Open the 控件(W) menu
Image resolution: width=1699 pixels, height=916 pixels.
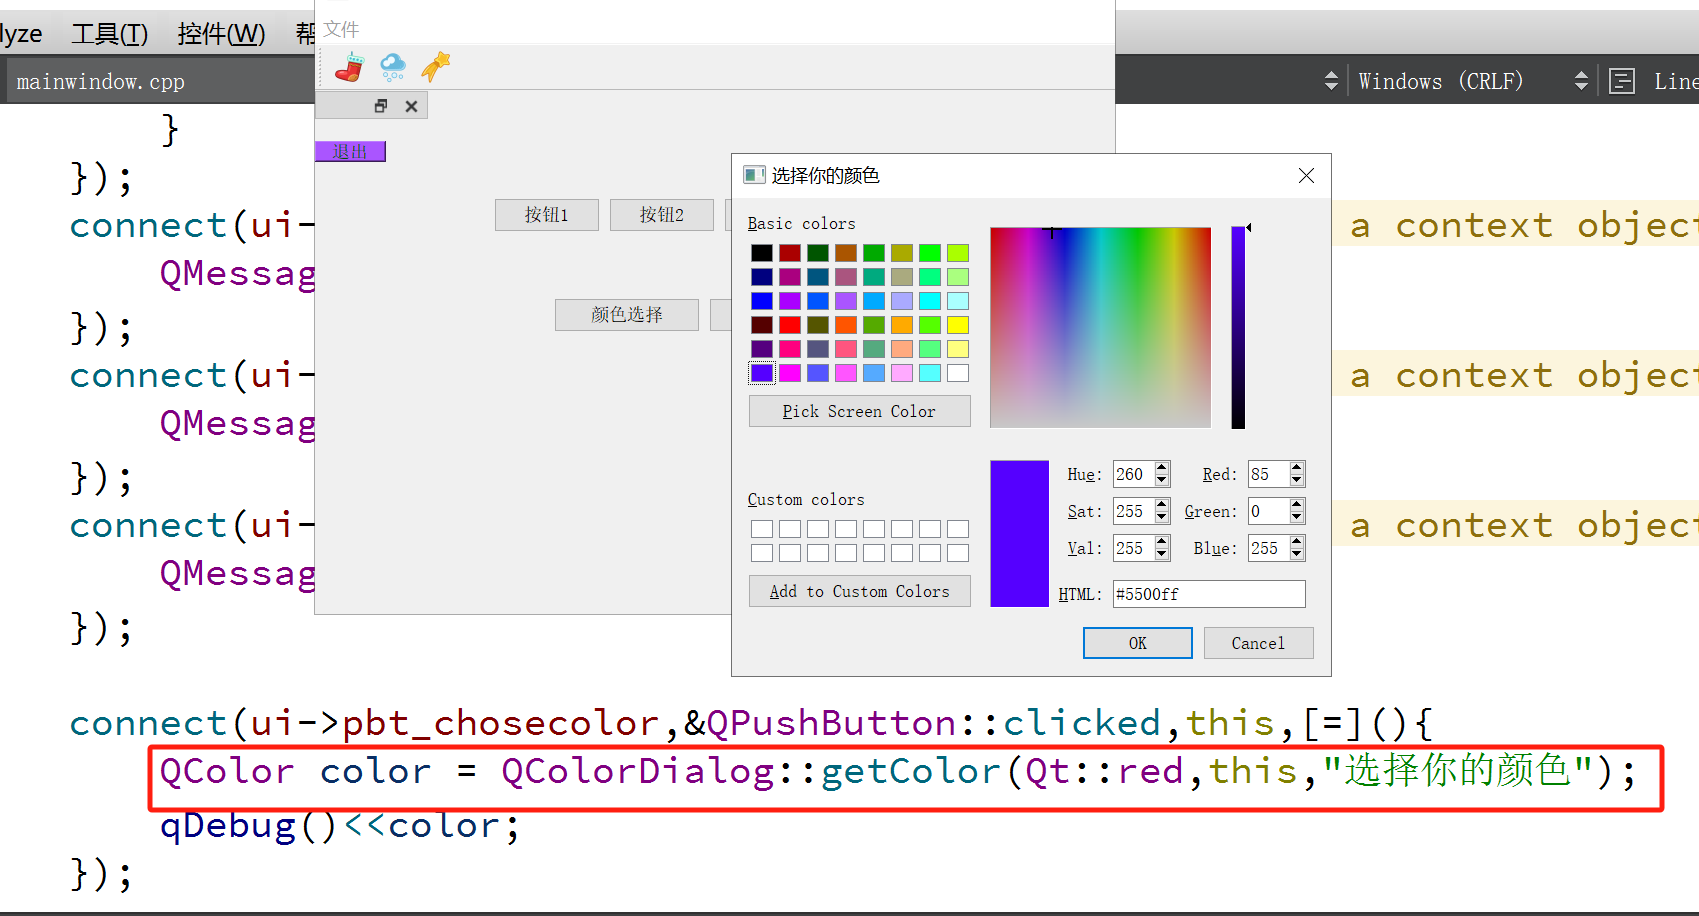click(x=221, y=34)
